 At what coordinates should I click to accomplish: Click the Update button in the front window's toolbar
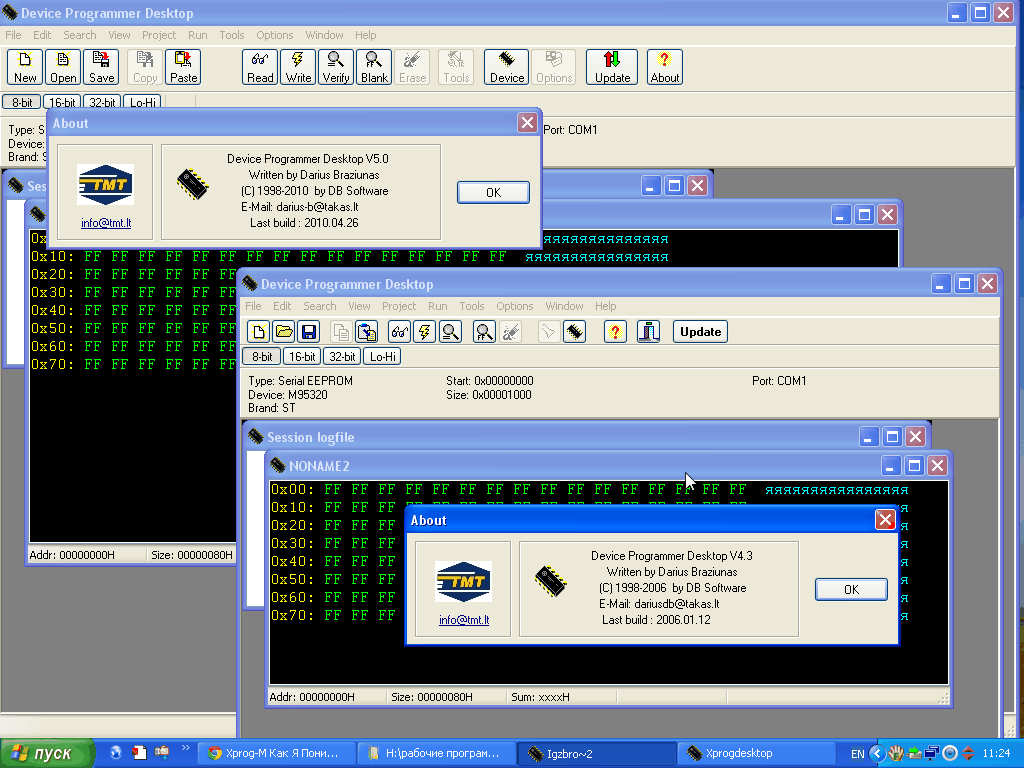(700, 332)
